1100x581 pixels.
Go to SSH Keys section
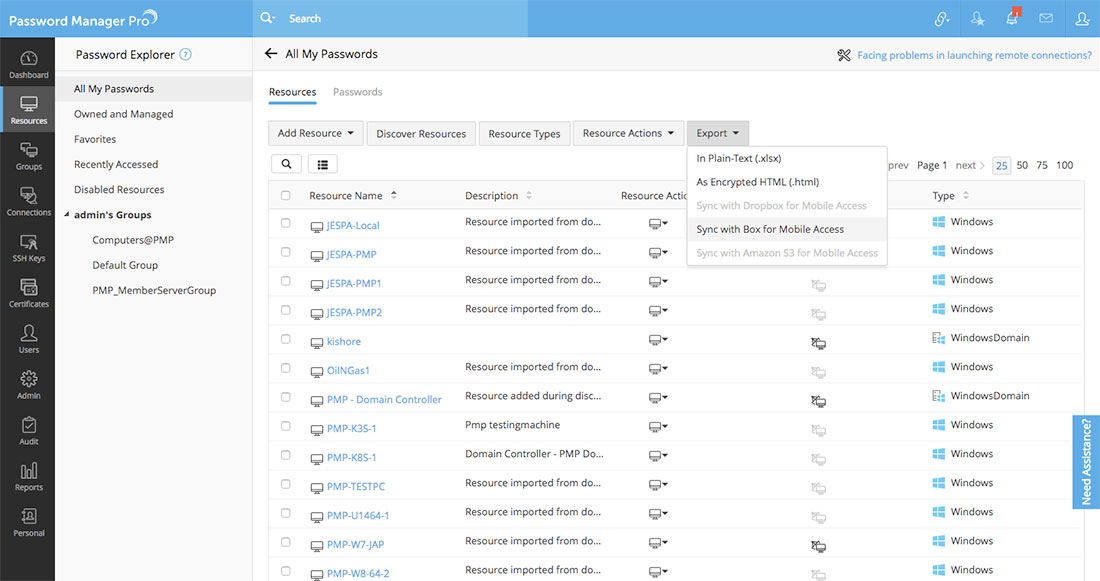coord(28,248)
